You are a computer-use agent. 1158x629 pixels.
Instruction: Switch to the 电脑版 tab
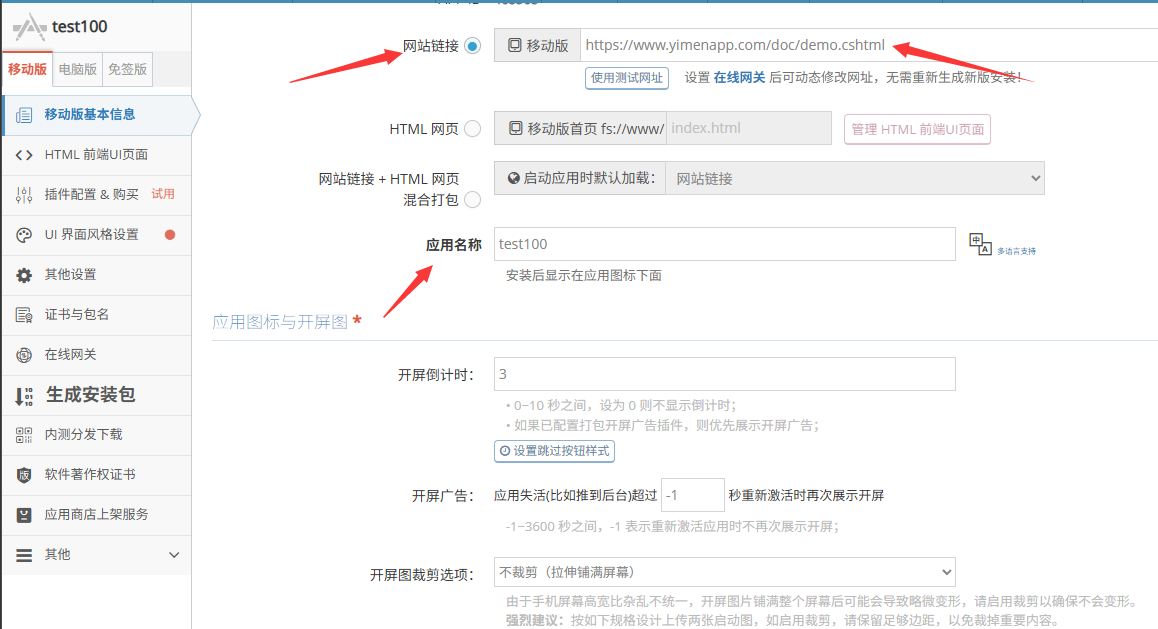tap(78, 69)
